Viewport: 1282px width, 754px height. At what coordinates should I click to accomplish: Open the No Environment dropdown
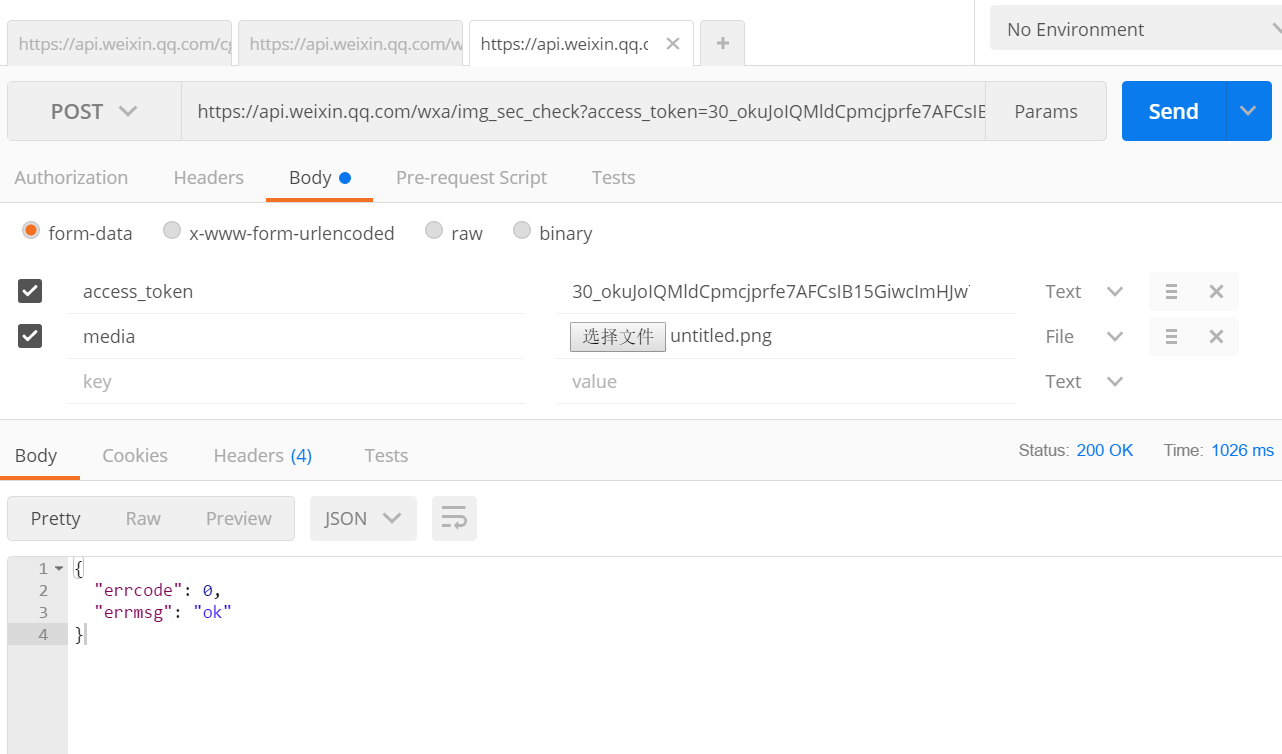(x=1136, y=29)
